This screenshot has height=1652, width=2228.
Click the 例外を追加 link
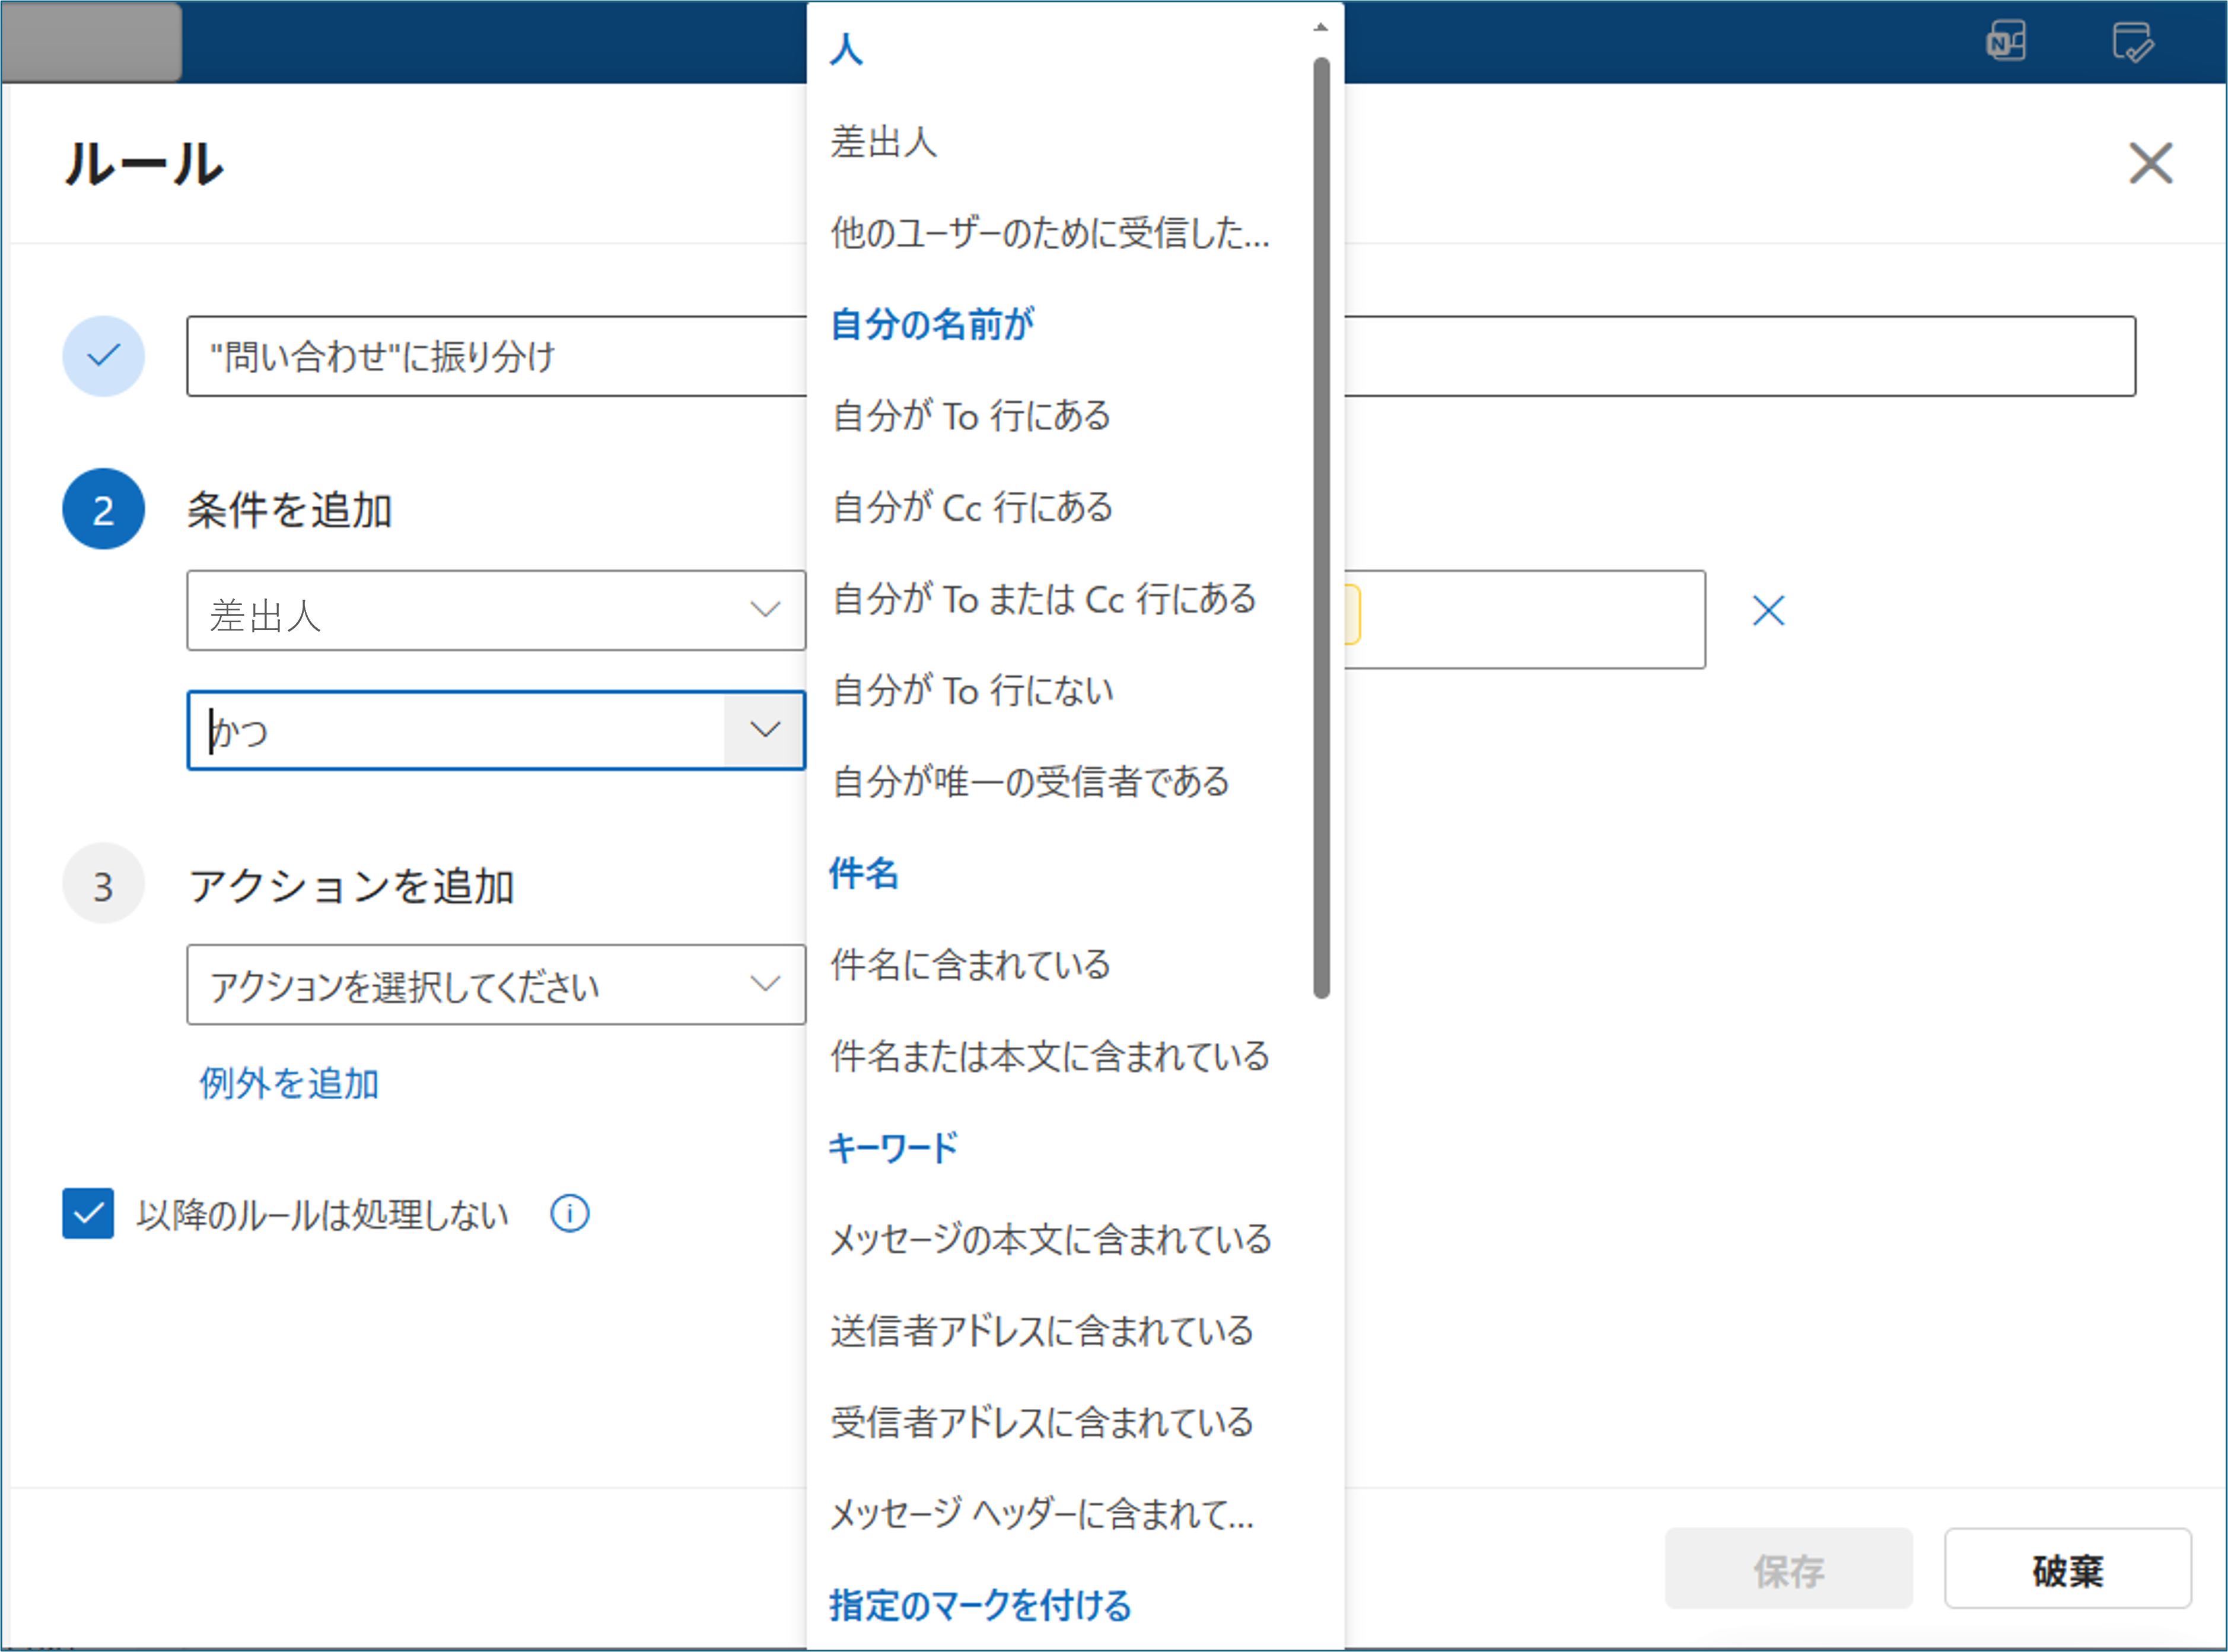(289, 1084)
